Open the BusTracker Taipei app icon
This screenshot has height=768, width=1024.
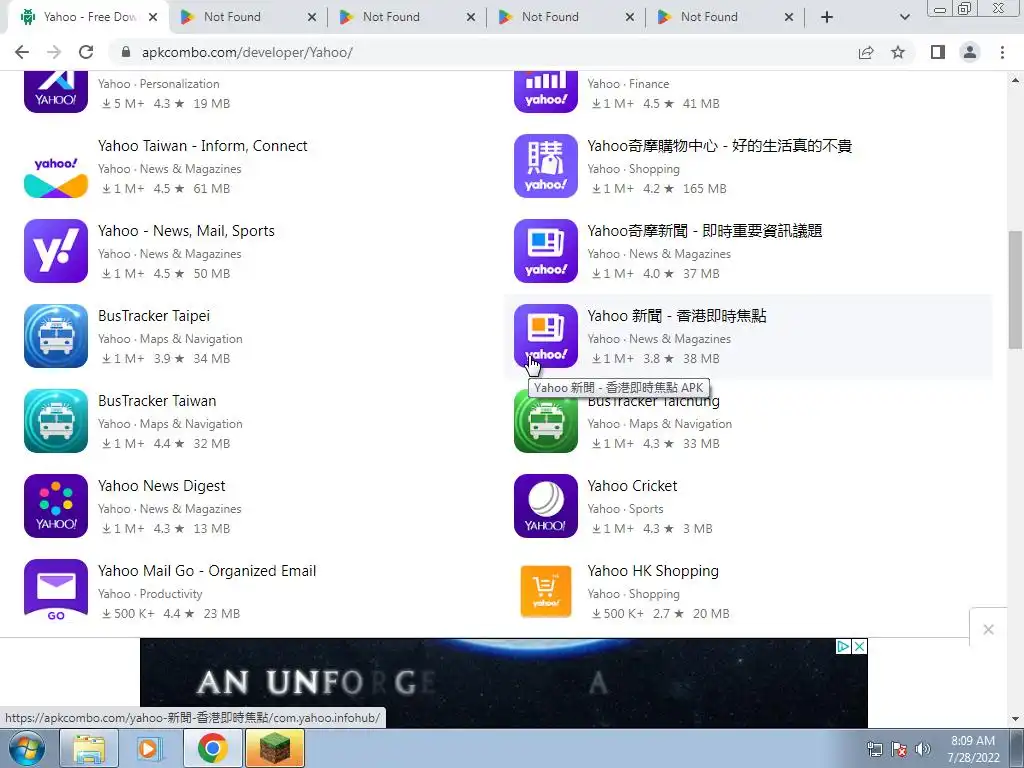(56, 336)
